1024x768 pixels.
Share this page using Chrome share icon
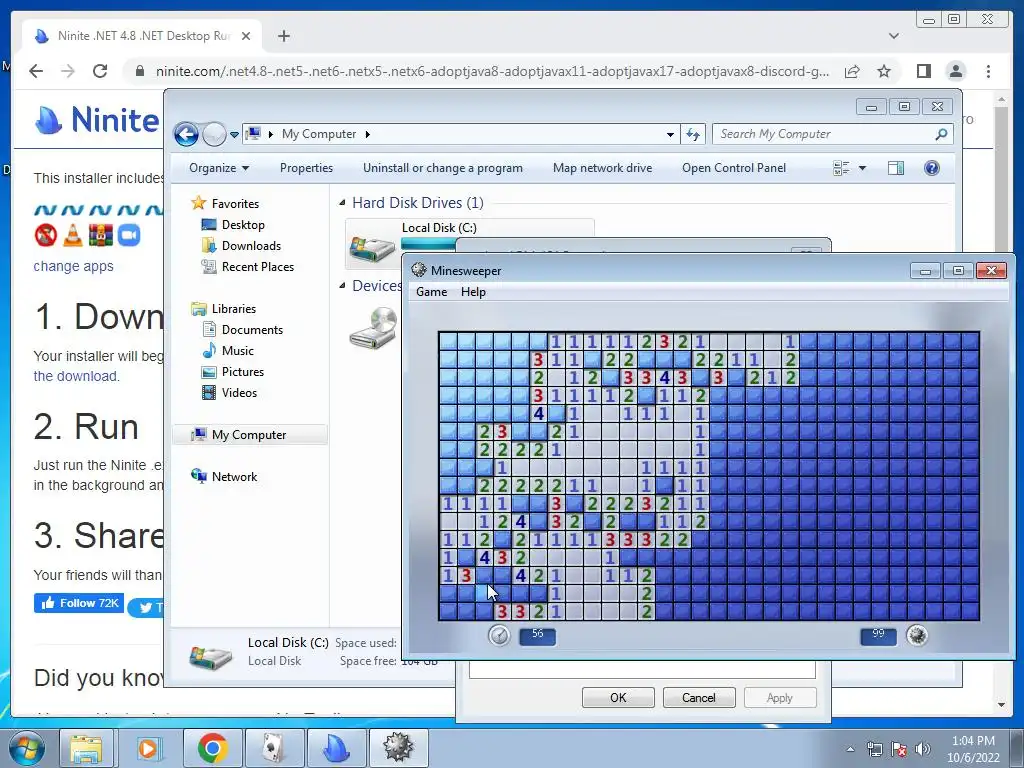click(x=852, y=71)
